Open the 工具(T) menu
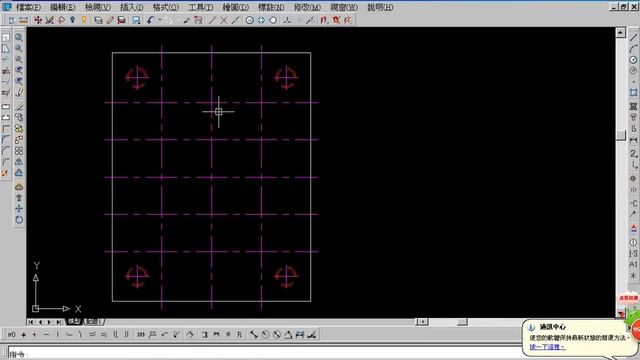640x360 pixels. tap(201, 7)
